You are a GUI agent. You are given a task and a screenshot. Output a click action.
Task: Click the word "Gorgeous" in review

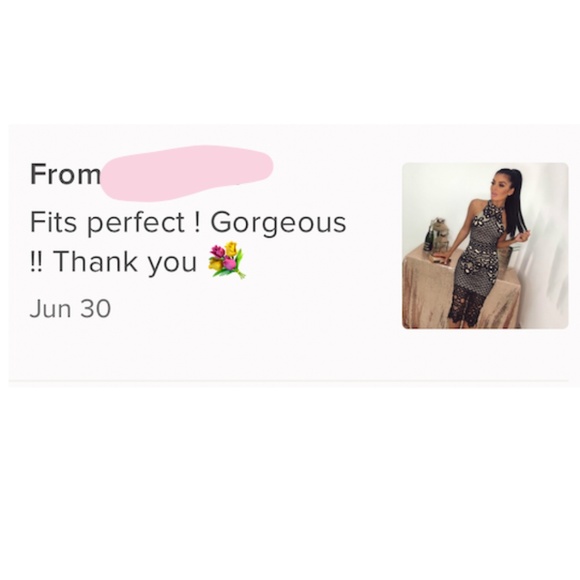click(278, 223)
